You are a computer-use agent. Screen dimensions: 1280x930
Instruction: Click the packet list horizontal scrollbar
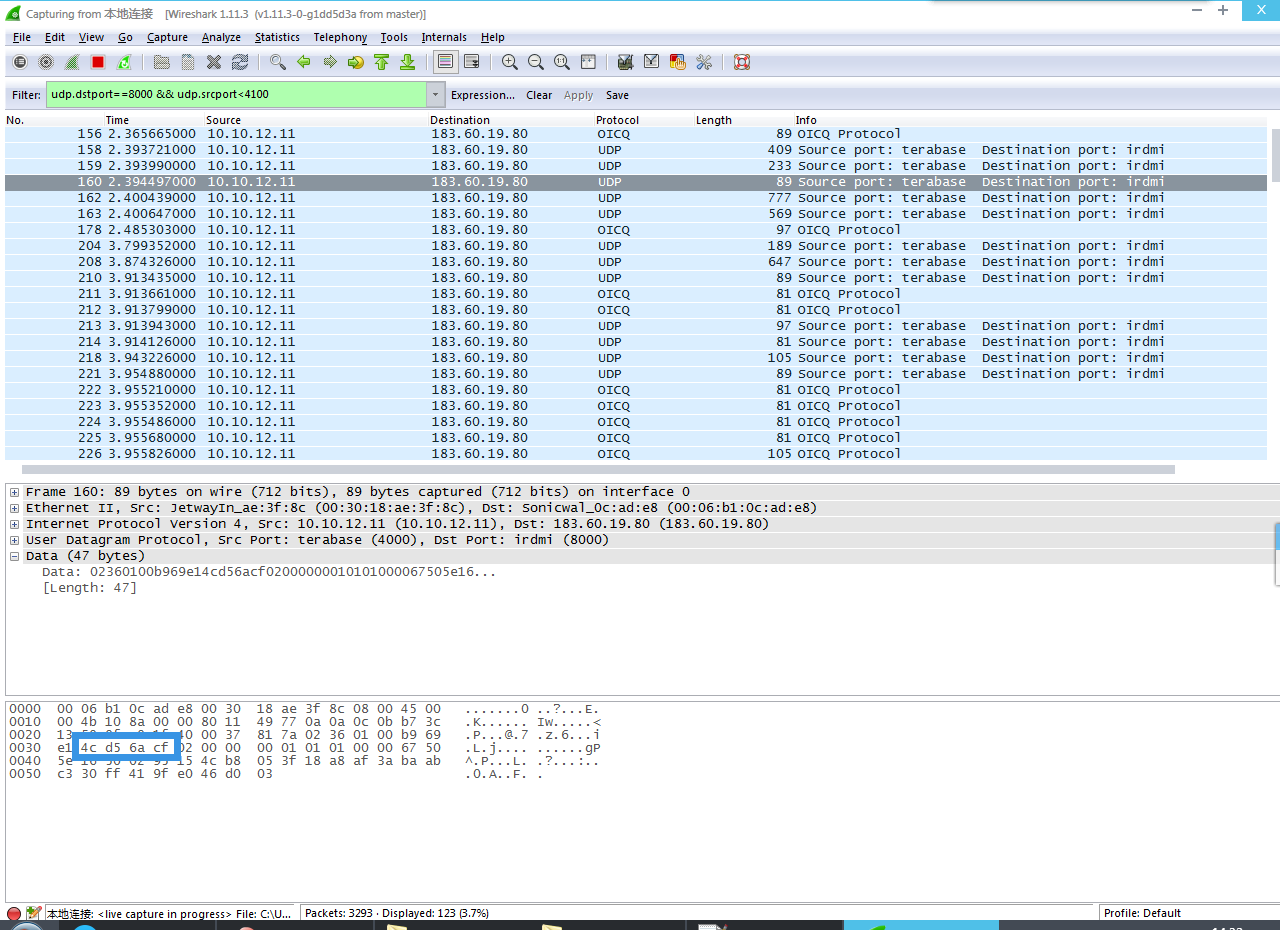coord(597,469)
